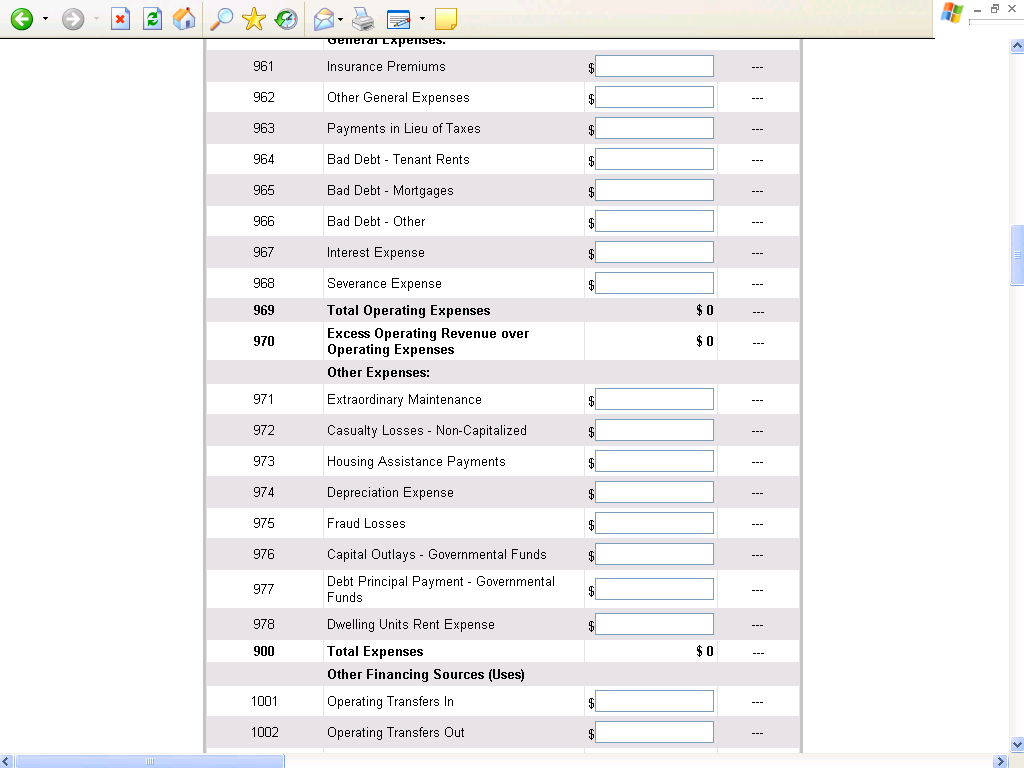Refresh the page with the green arrows icon
The width and height of the screenshot is (1024, 768).
pyautogui.click(x=152, y=19)
